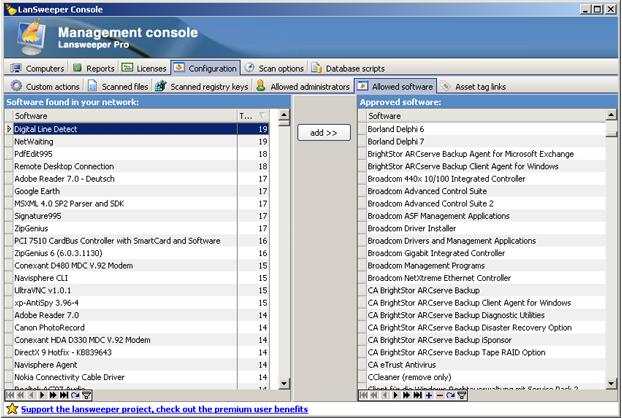Click the Lansweeper logo in the header banner
This screenshot has width=622, height=418.
pyautogui.click(x=32, y=37)
